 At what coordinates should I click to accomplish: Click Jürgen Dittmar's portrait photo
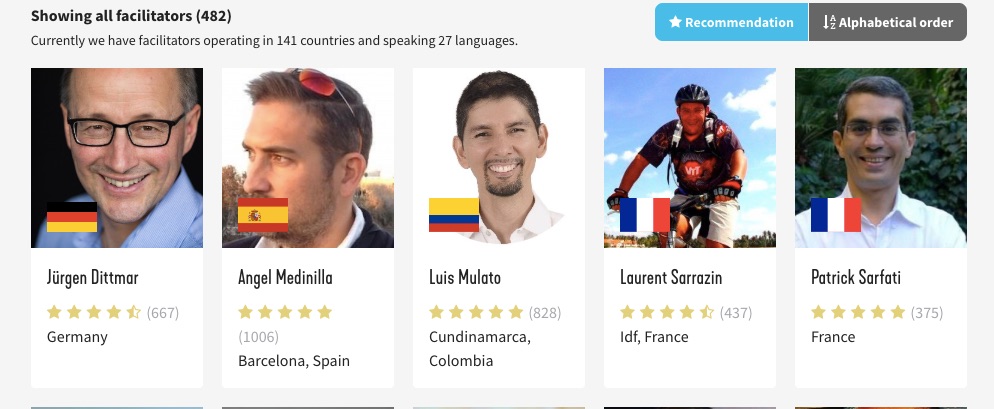pyautogui.click(x=117, y=158)
